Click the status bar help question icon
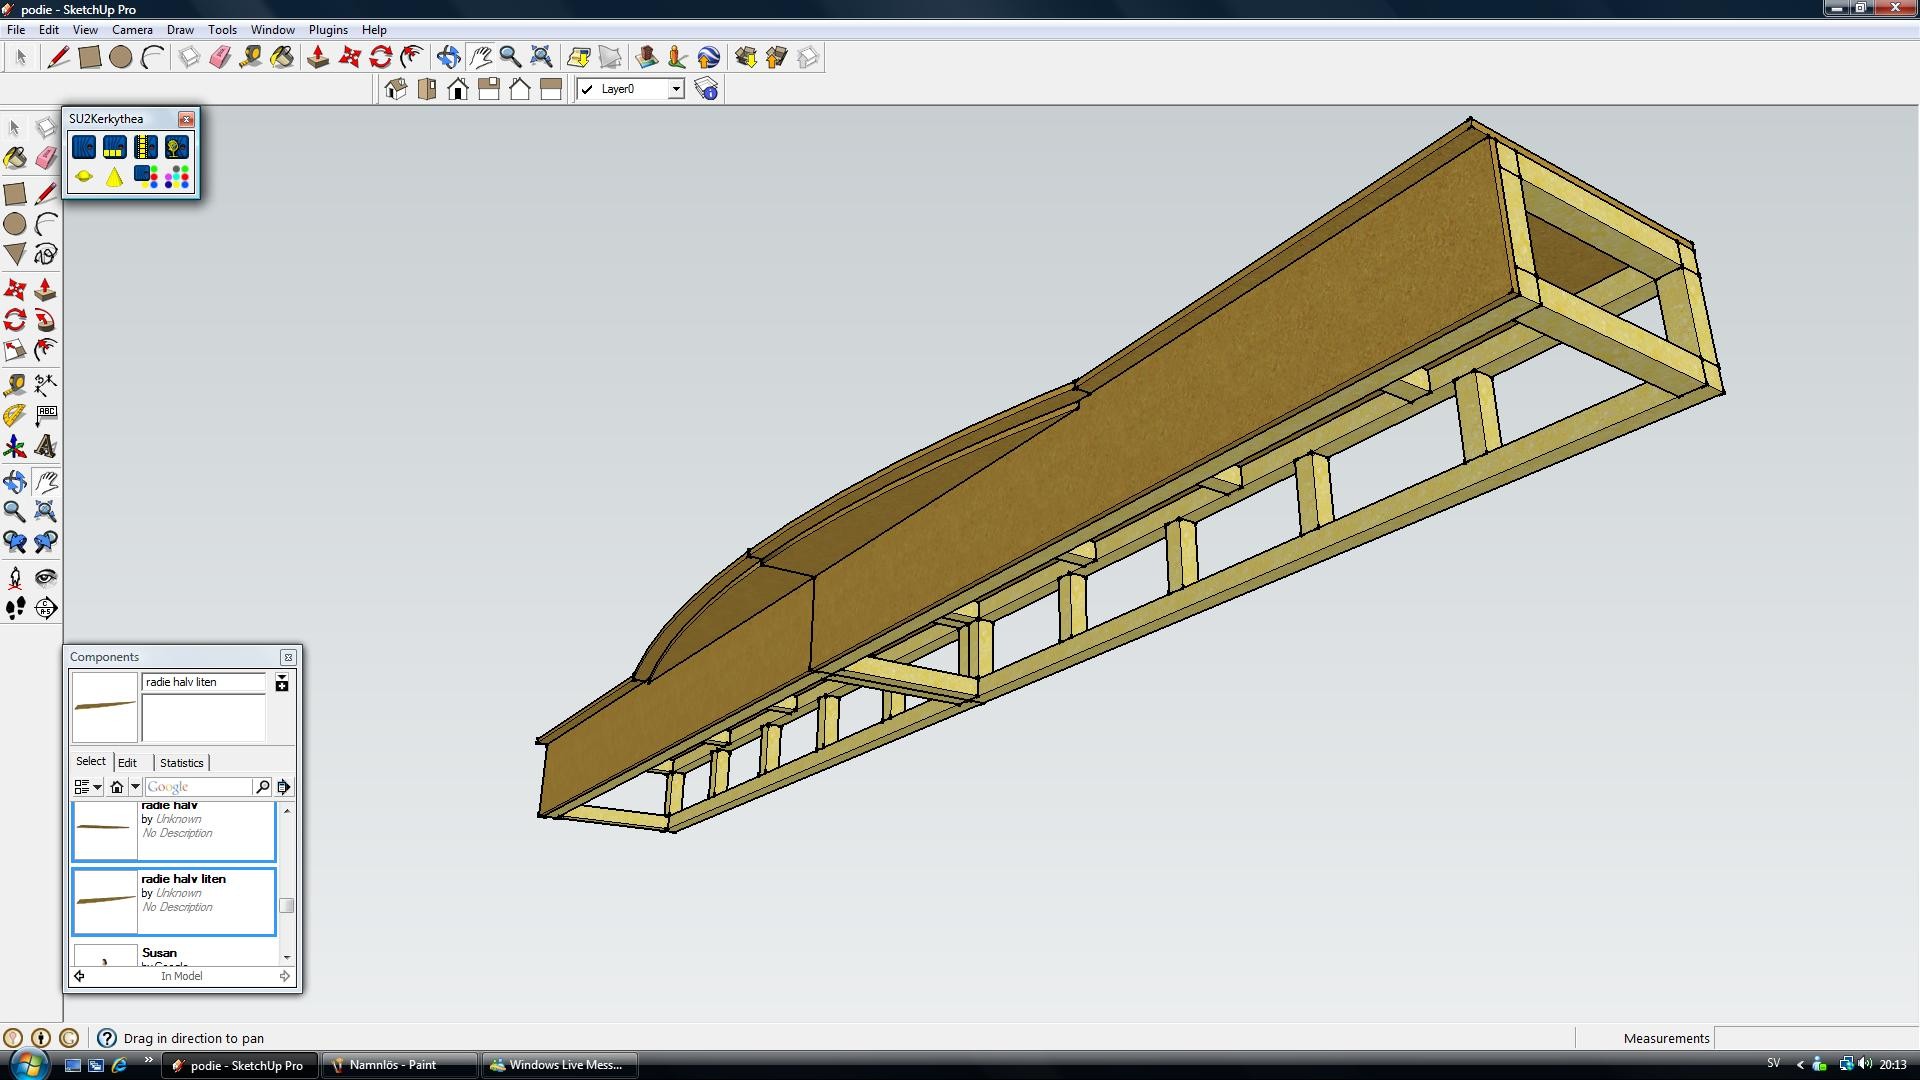This screenshot has width=1920, height=1080. [107, 1038]
